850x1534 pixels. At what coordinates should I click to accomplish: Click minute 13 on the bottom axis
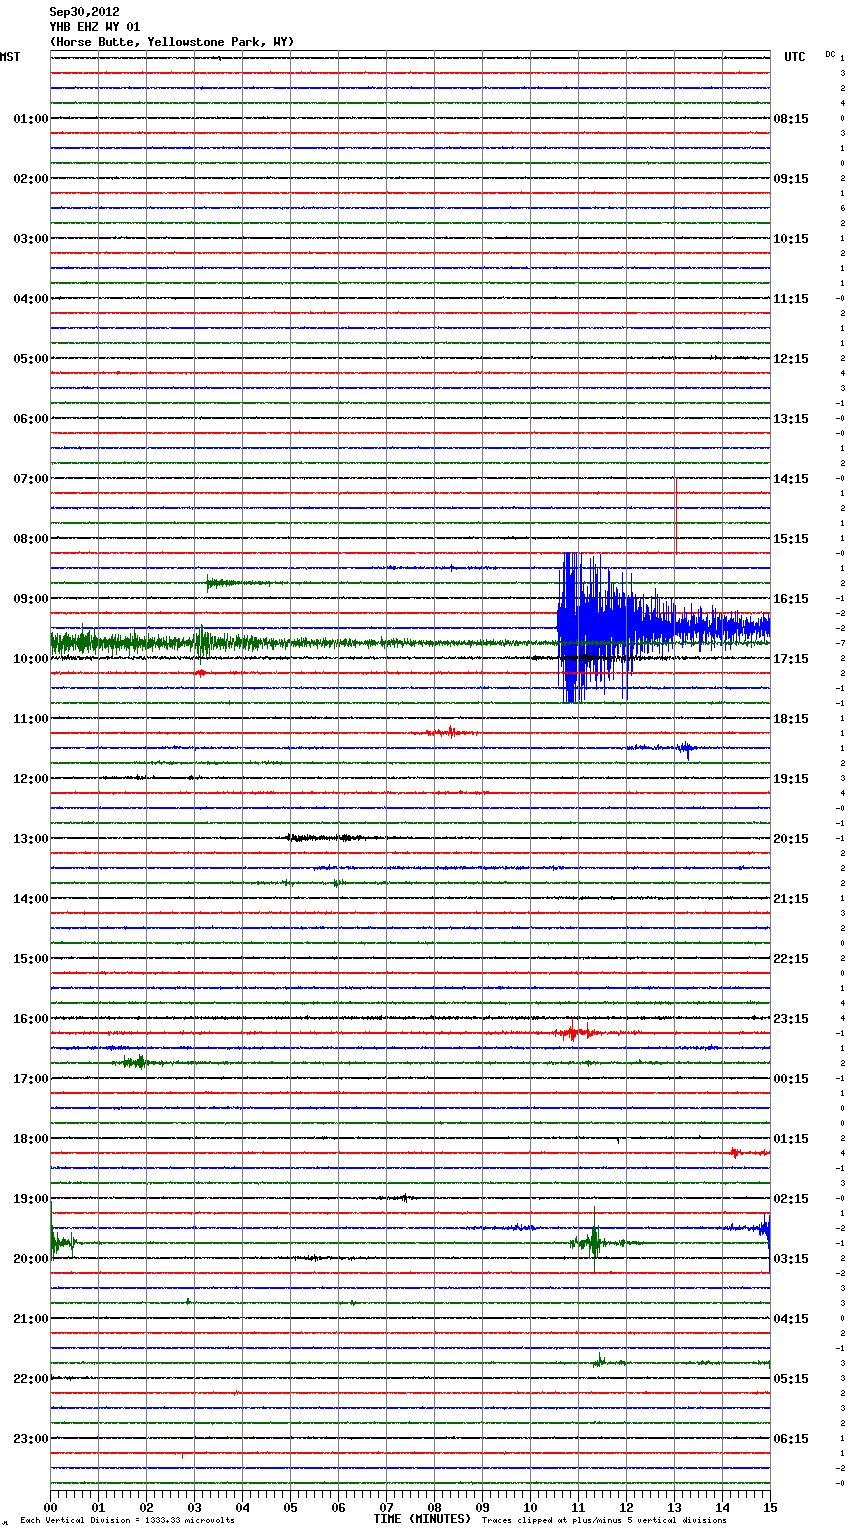pyautogui.click(x=674, y=1507)
